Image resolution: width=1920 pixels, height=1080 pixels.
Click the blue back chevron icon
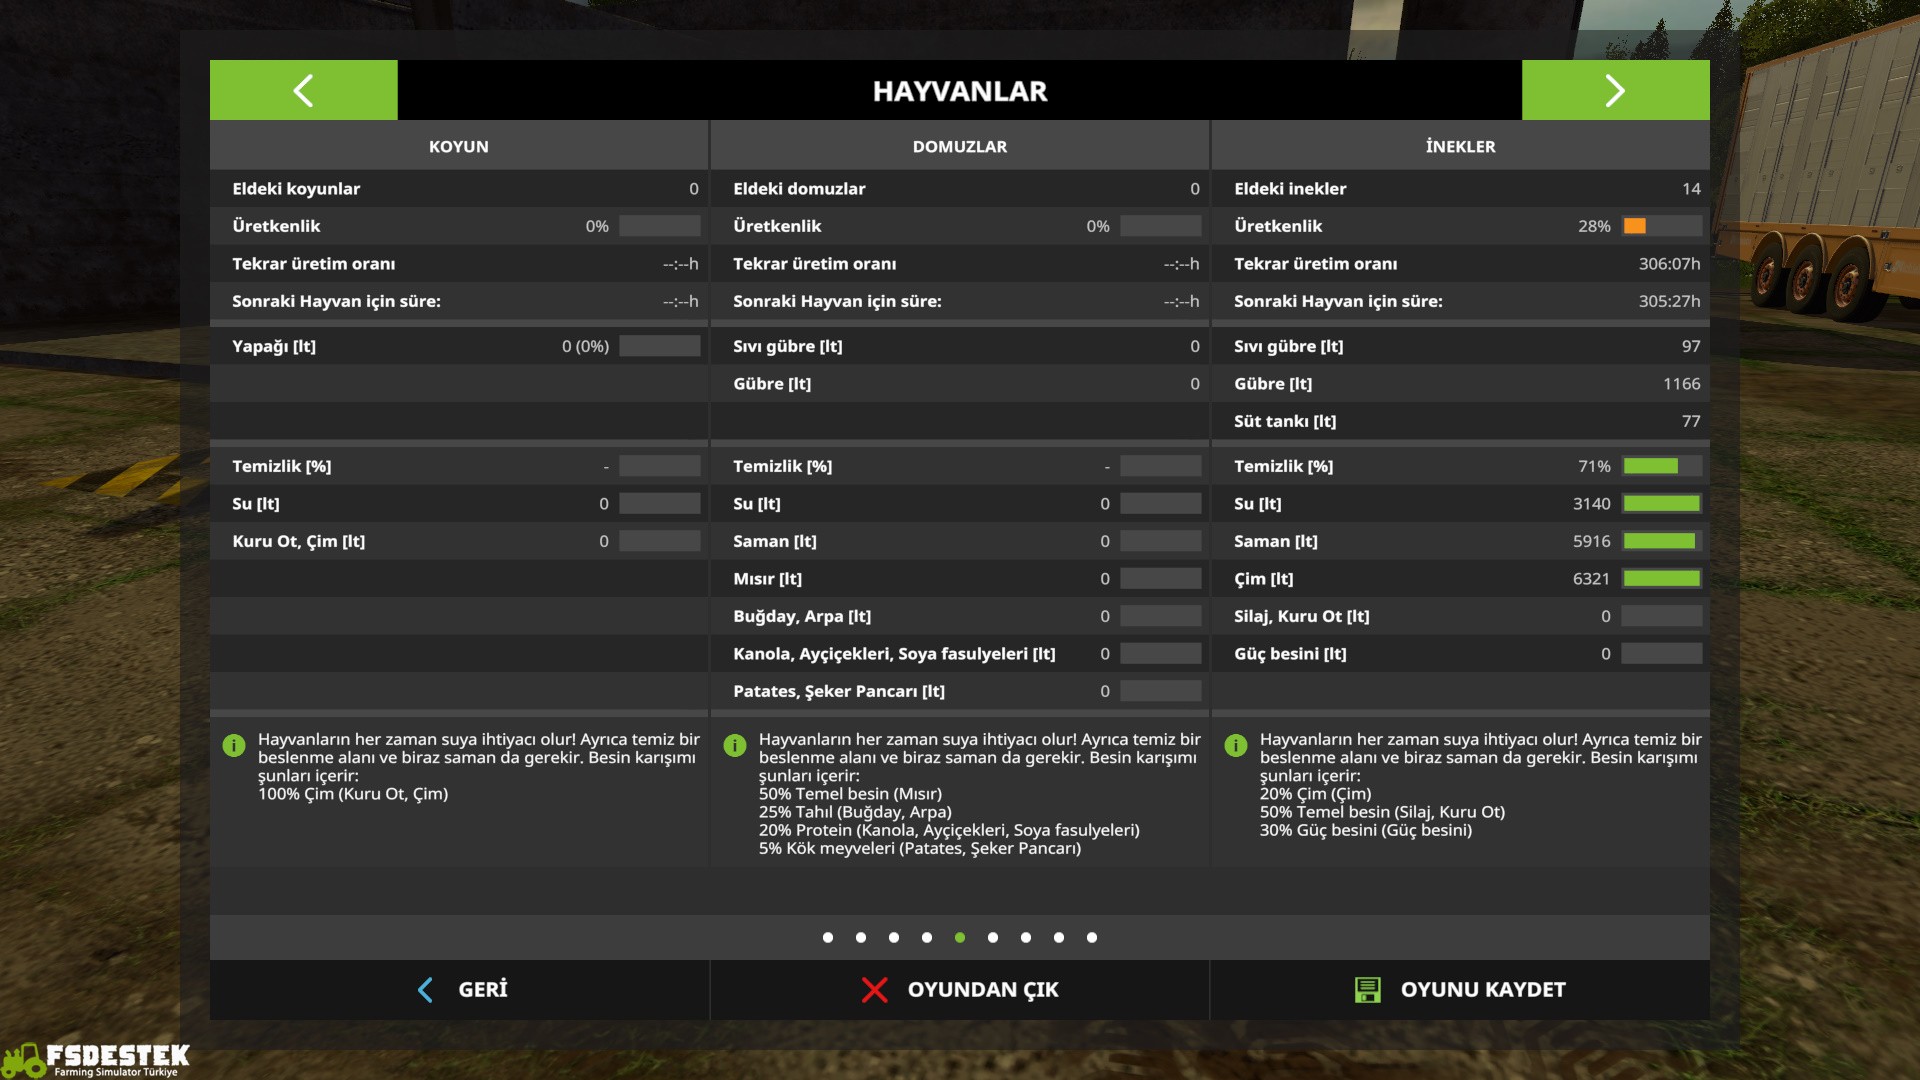(425, 990)
